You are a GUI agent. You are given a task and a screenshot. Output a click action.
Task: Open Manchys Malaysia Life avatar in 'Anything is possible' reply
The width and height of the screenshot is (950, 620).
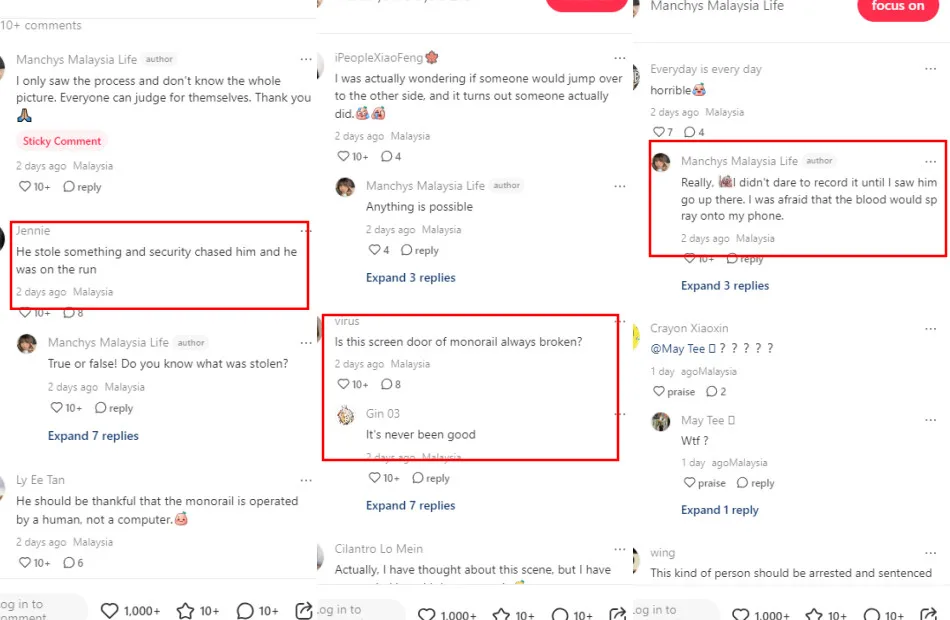pyautogui.click(x=345, y=187)
